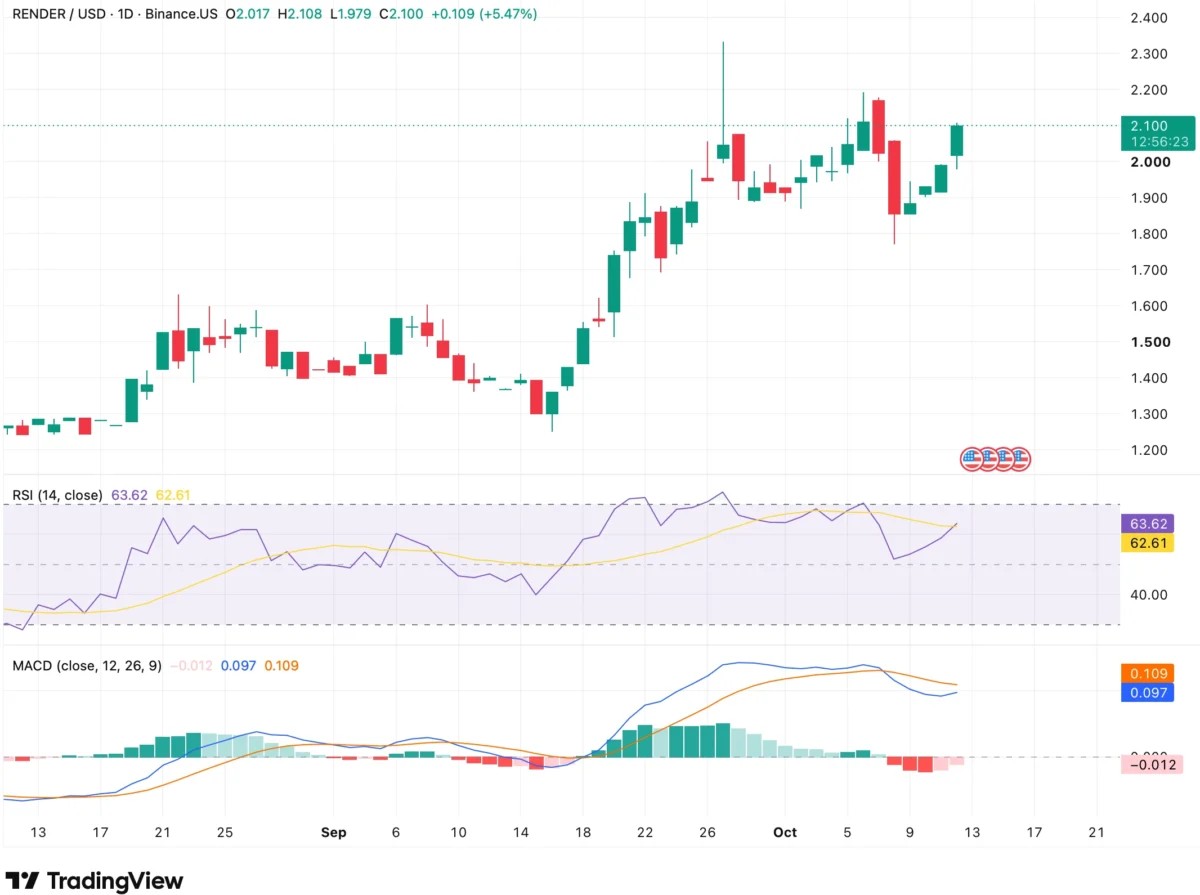
Task: Click the "22" date on time axis
Action: click(x=645, y=831)
